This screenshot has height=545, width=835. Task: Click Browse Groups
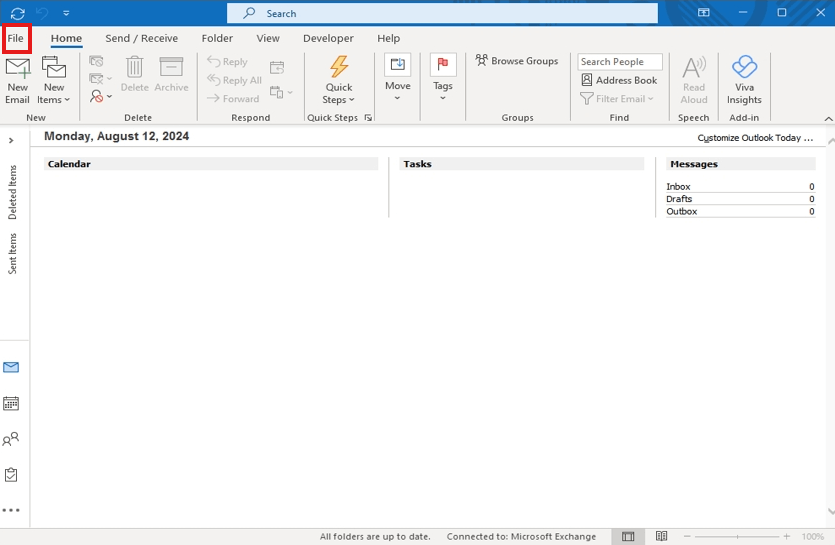point(517,61)
